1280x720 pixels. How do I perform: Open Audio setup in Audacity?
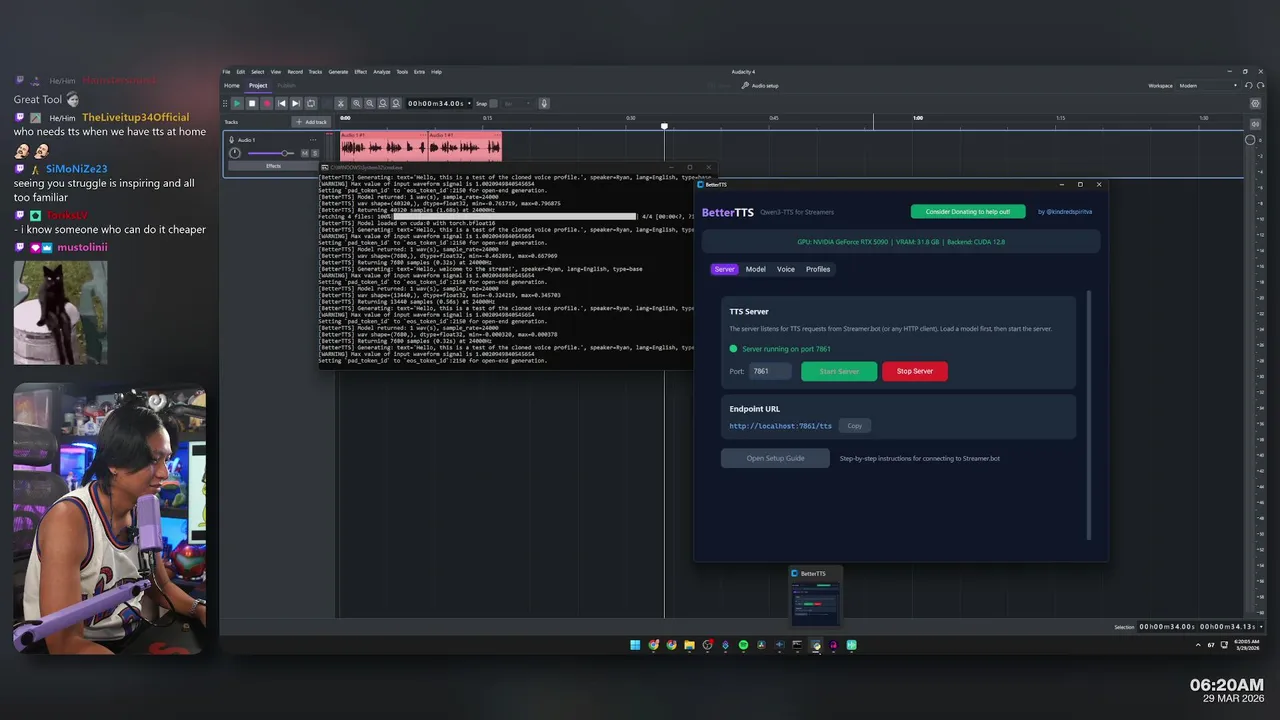[x=760, y=85]
